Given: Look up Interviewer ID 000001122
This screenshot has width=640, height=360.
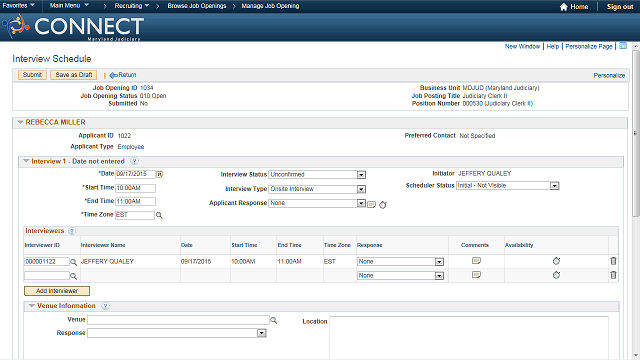Looking at the screenshot, I should (x=73, y=262).
